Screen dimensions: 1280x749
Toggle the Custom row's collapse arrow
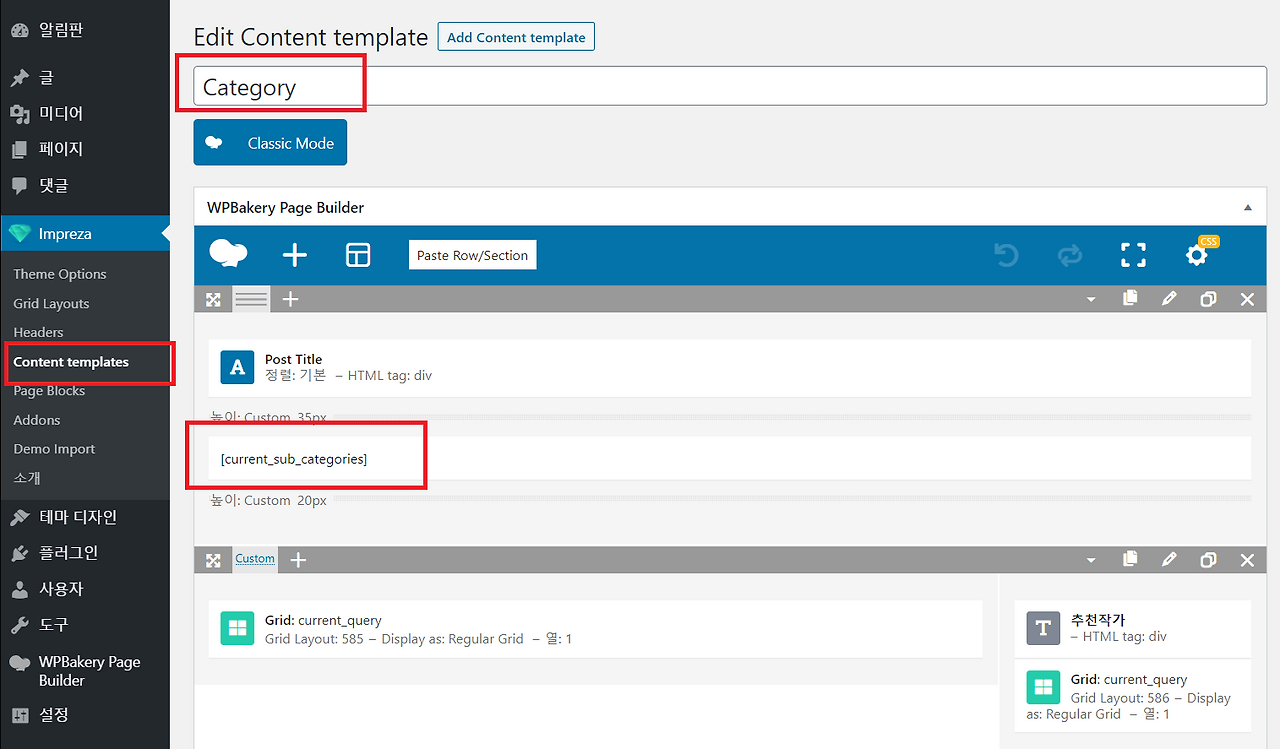(1091, 560)
